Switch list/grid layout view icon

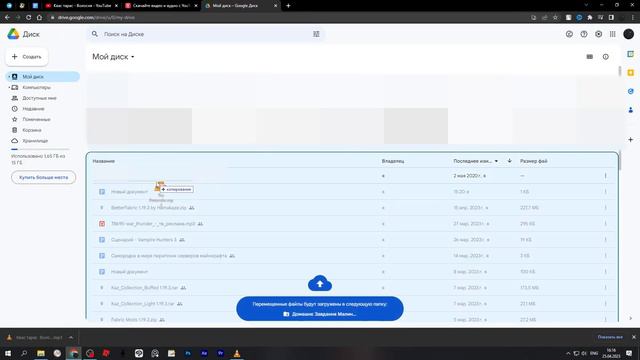[589, 57]
